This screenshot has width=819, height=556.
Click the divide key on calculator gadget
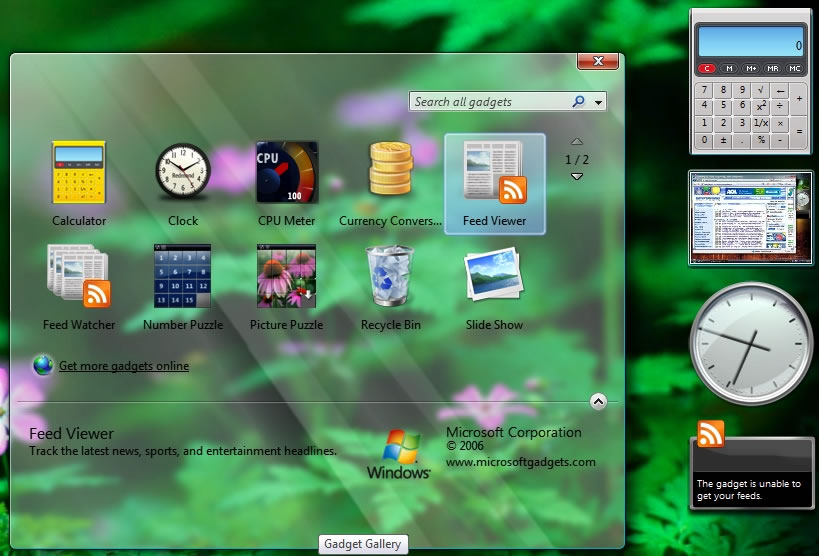coord(780,106)
